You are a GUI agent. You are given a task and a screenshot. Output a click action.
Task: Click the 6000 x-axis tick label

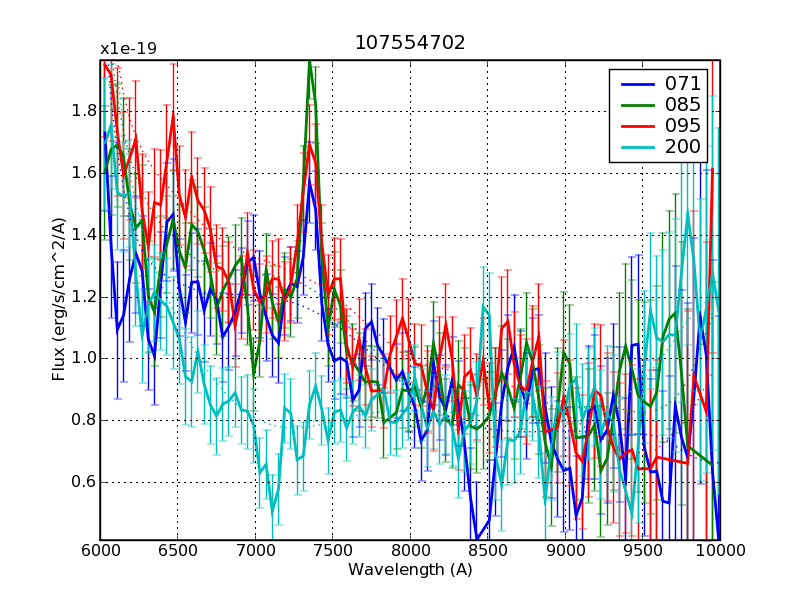pos(100,551)
